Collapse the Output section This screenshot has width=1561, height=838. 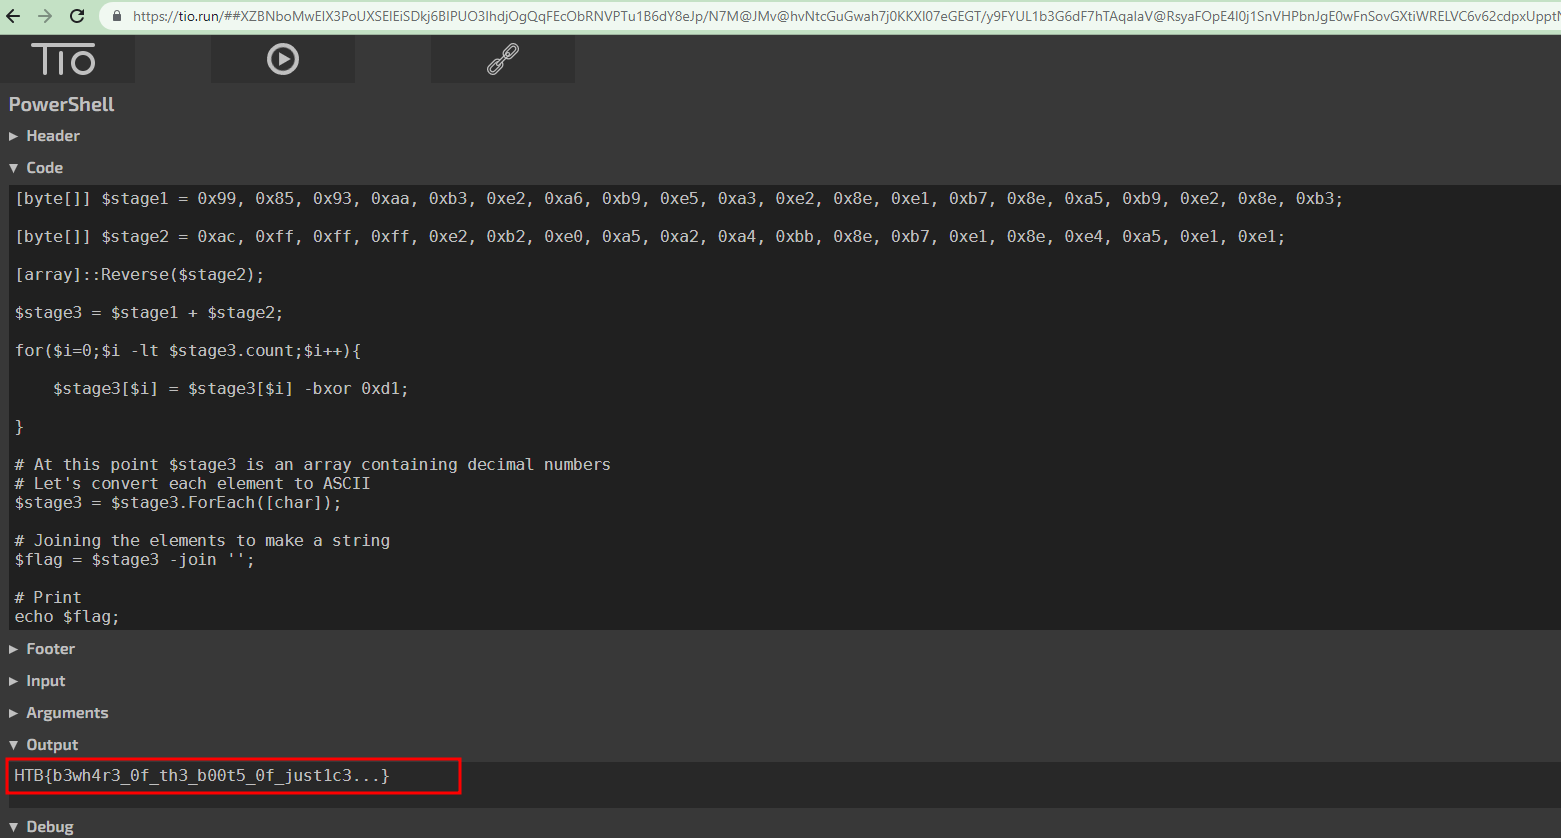click(x=51, y=745)
